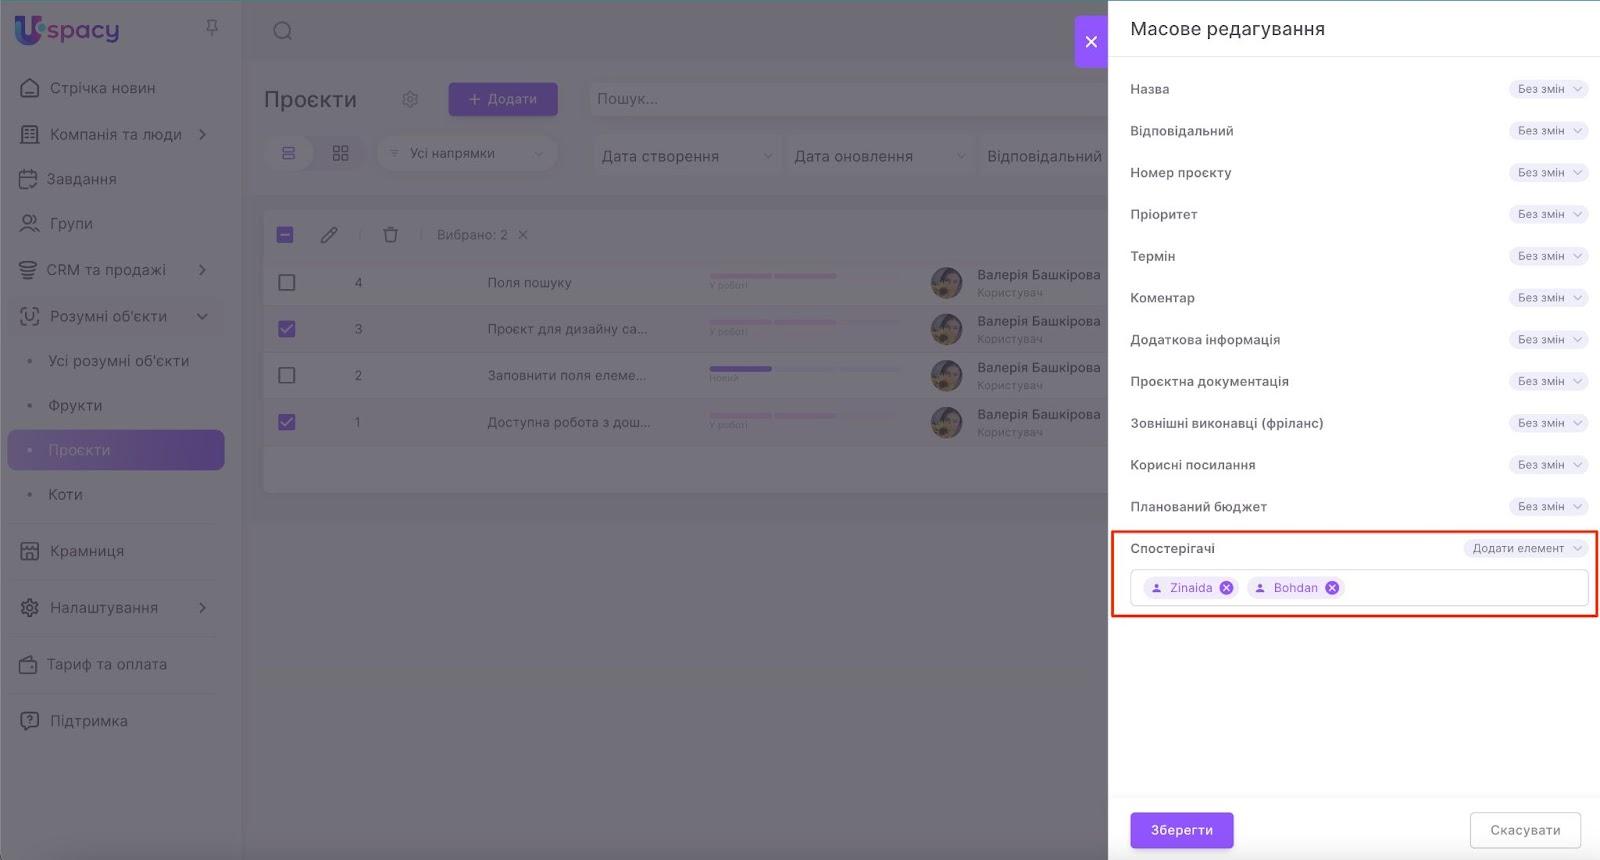Open project settings gear next to Проєкти

[410, 99]
